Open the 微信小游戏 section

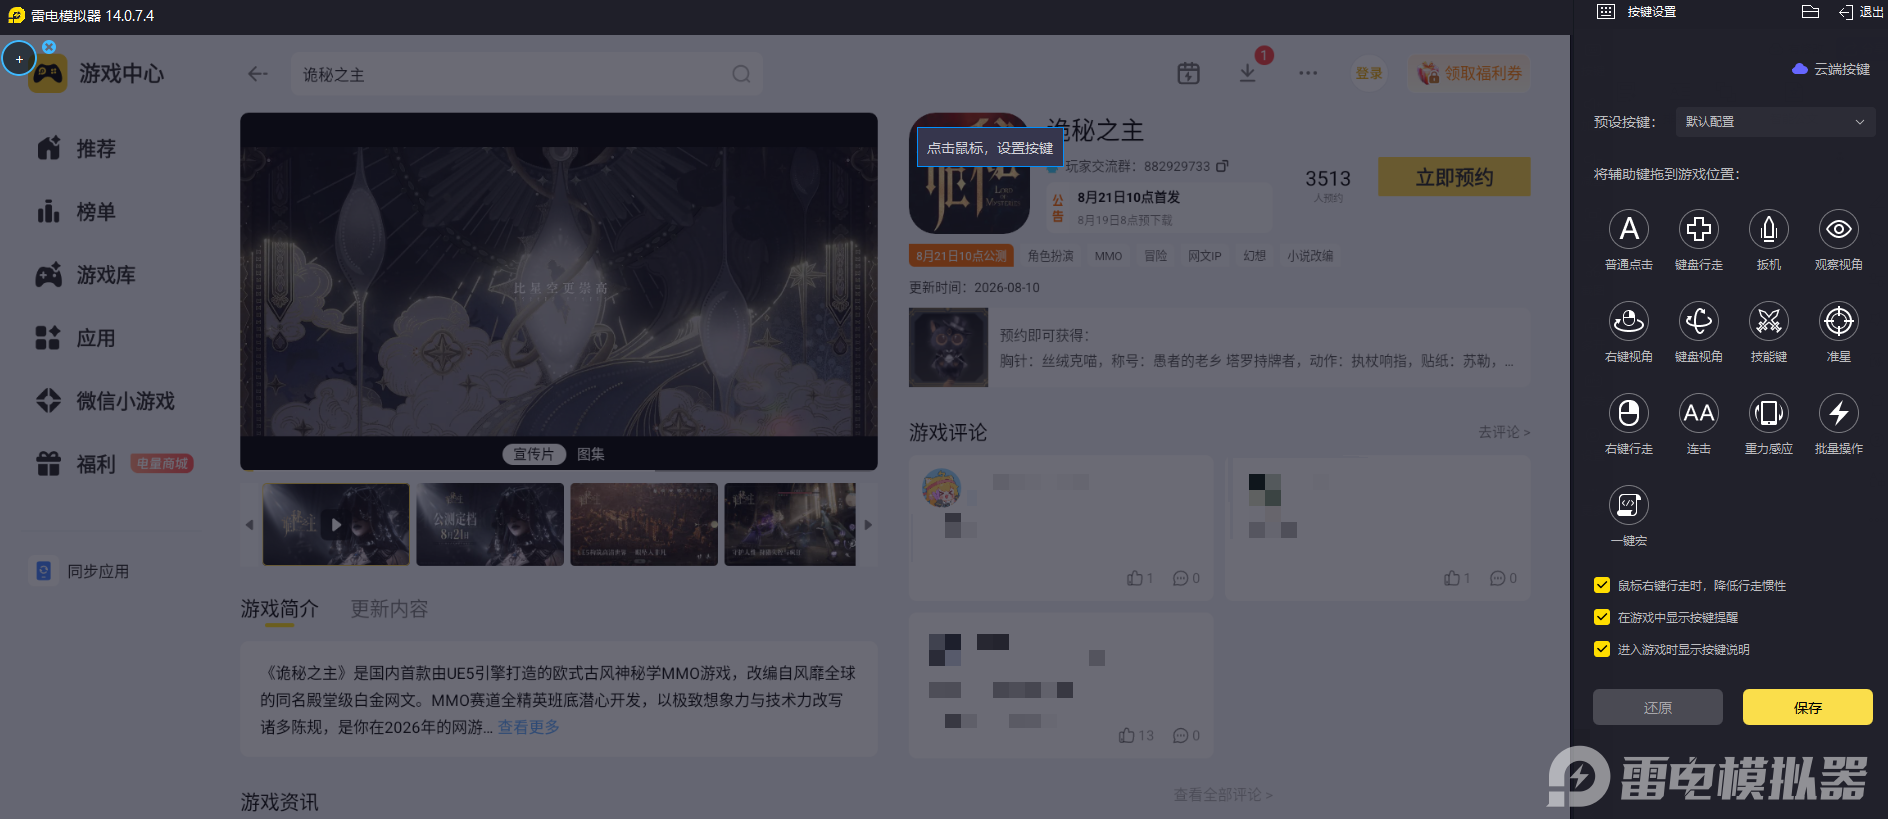coord(105,401)
